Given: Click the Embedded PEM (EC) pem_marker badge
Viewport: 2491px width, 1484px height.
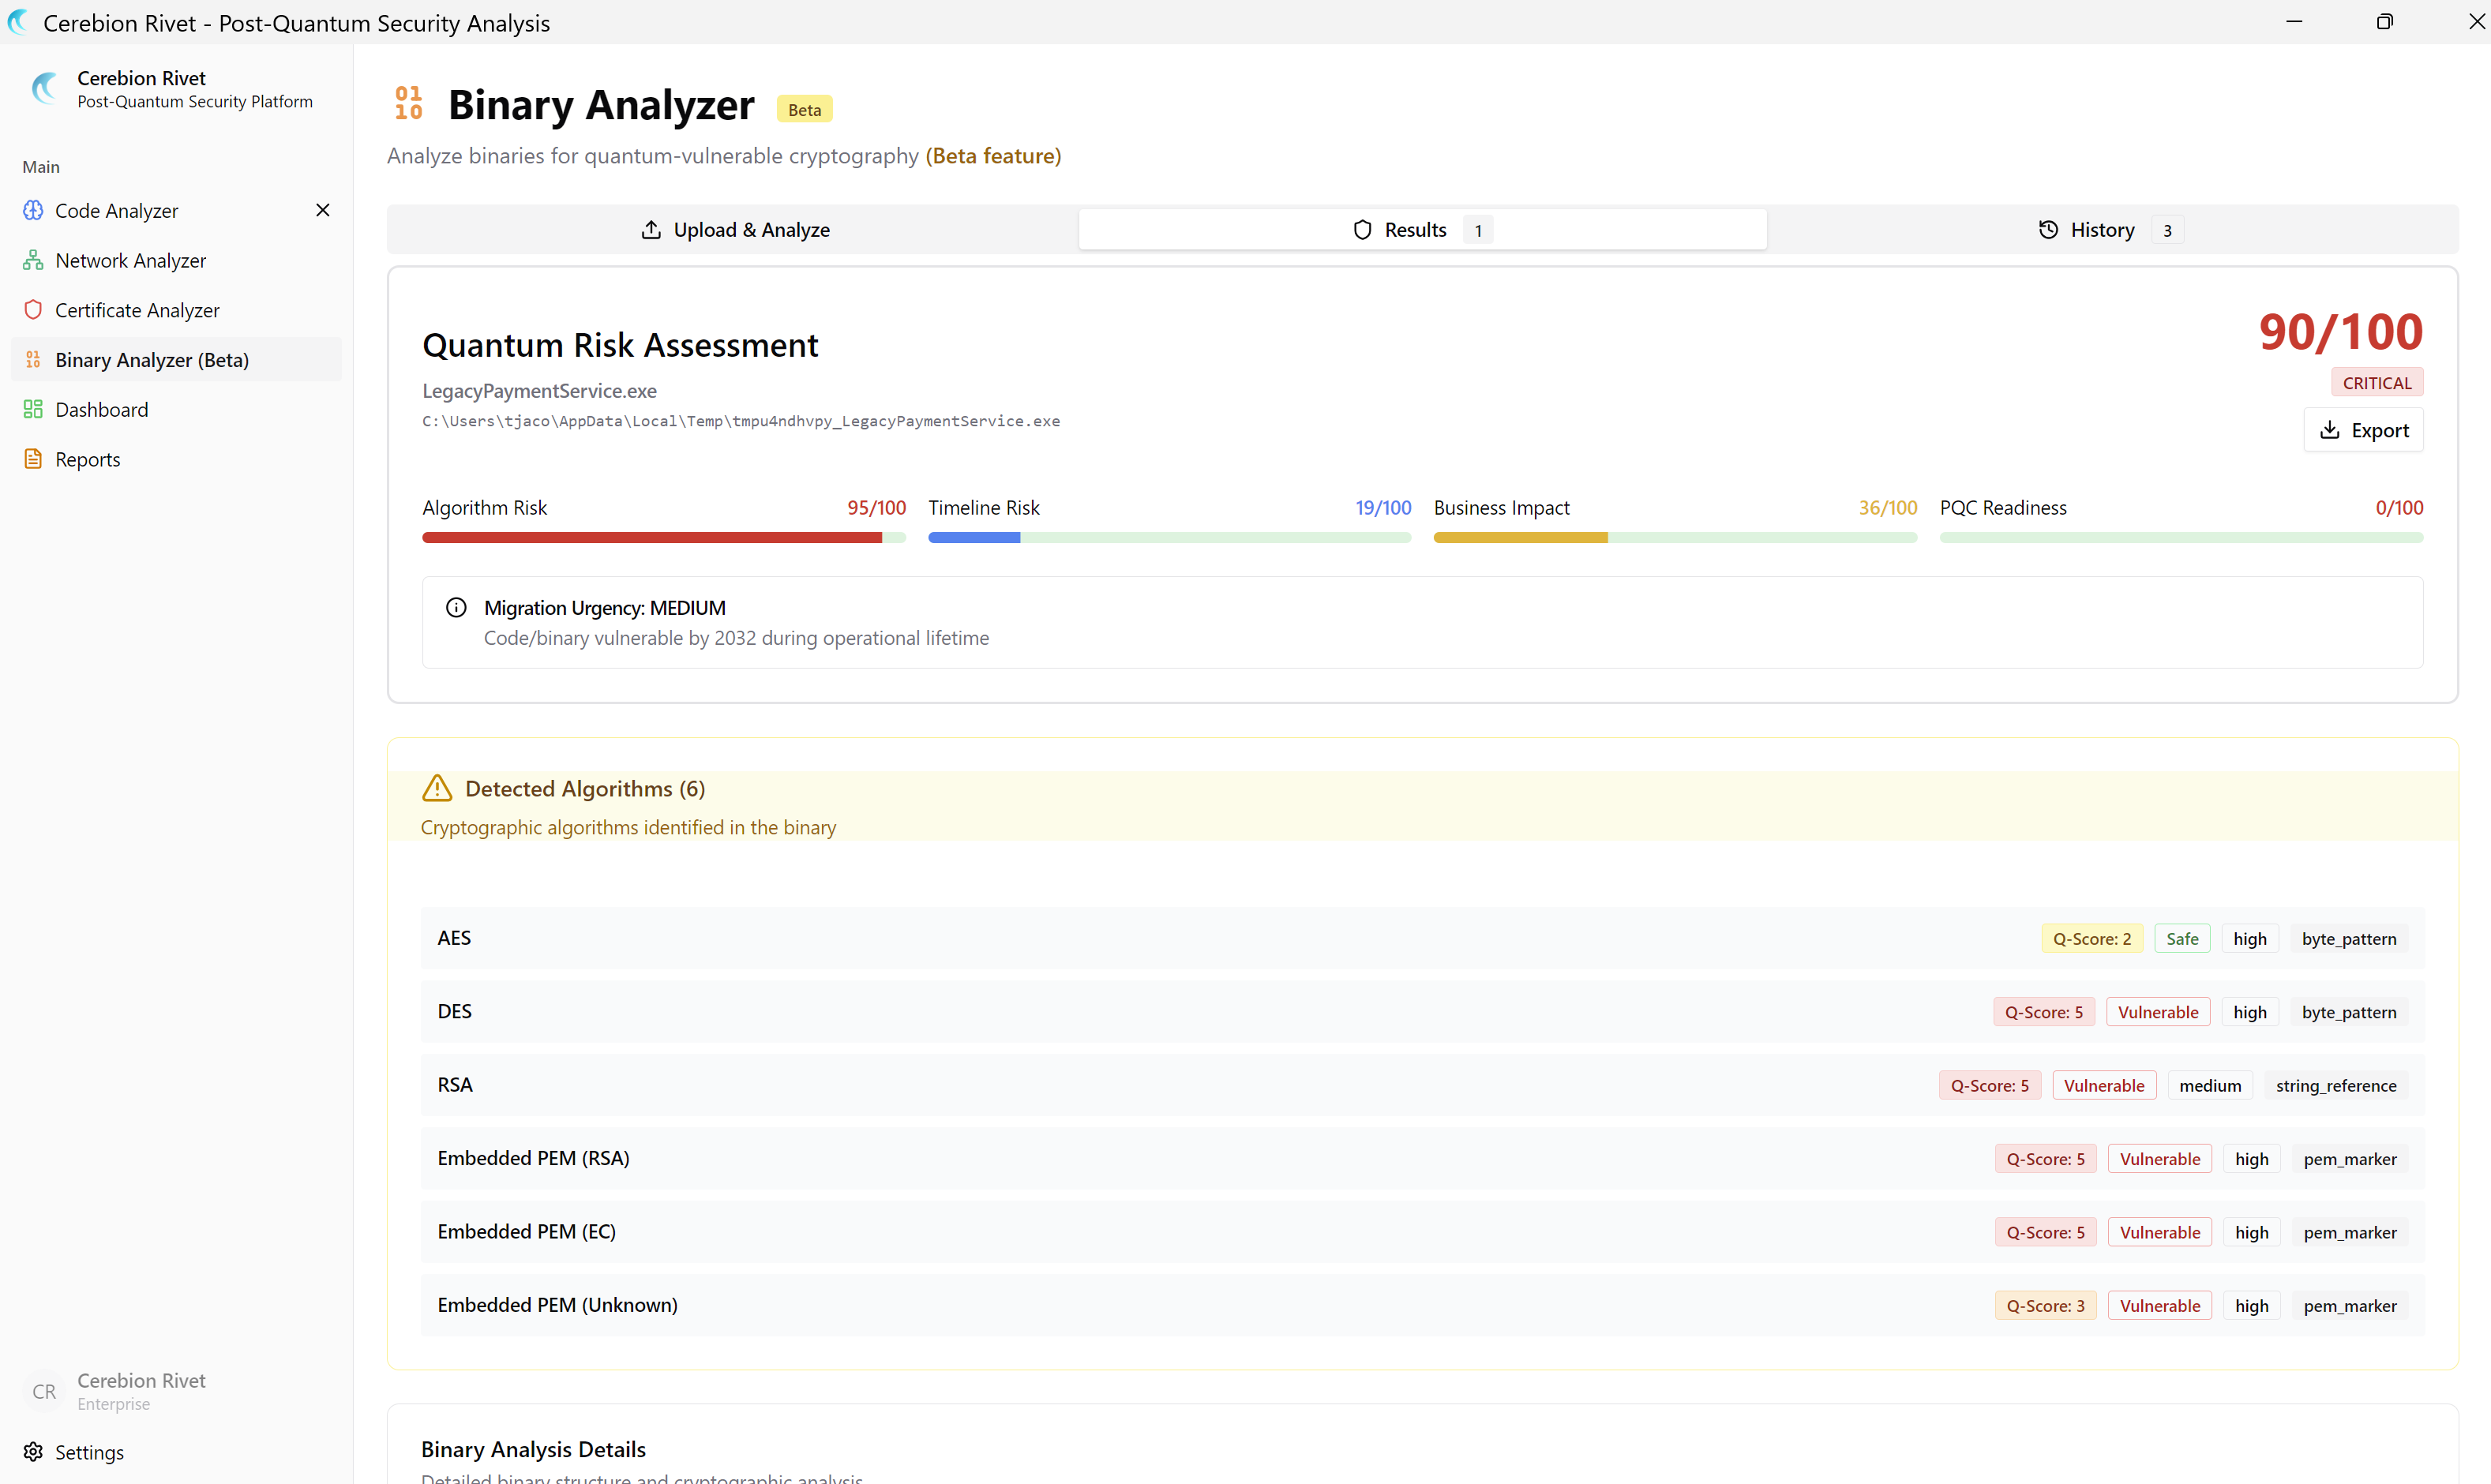Looking at the screenshot, I should pos(2349,1232).
